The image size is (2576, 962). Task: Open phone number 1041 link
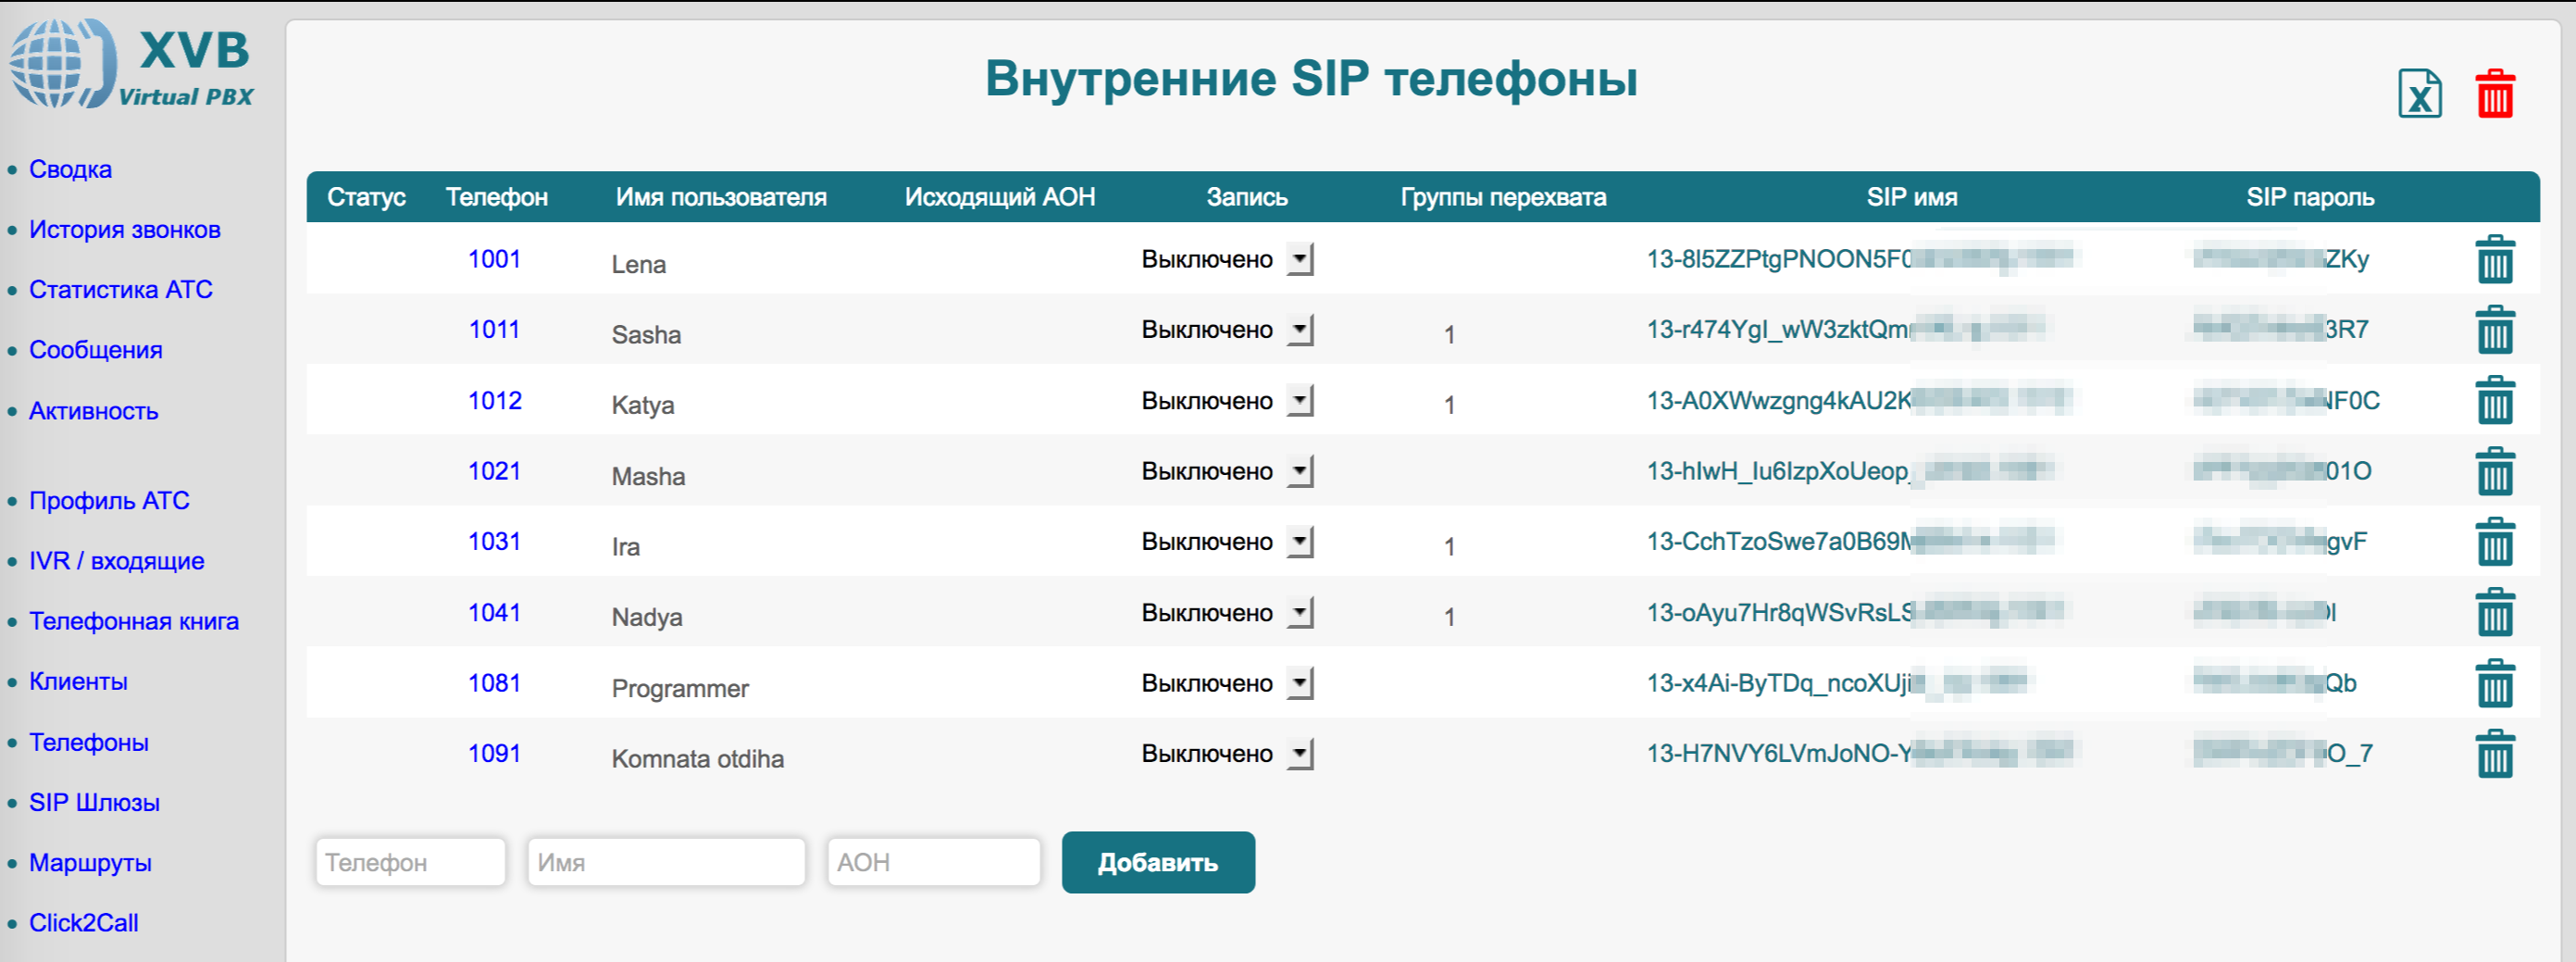coord(494,613)
